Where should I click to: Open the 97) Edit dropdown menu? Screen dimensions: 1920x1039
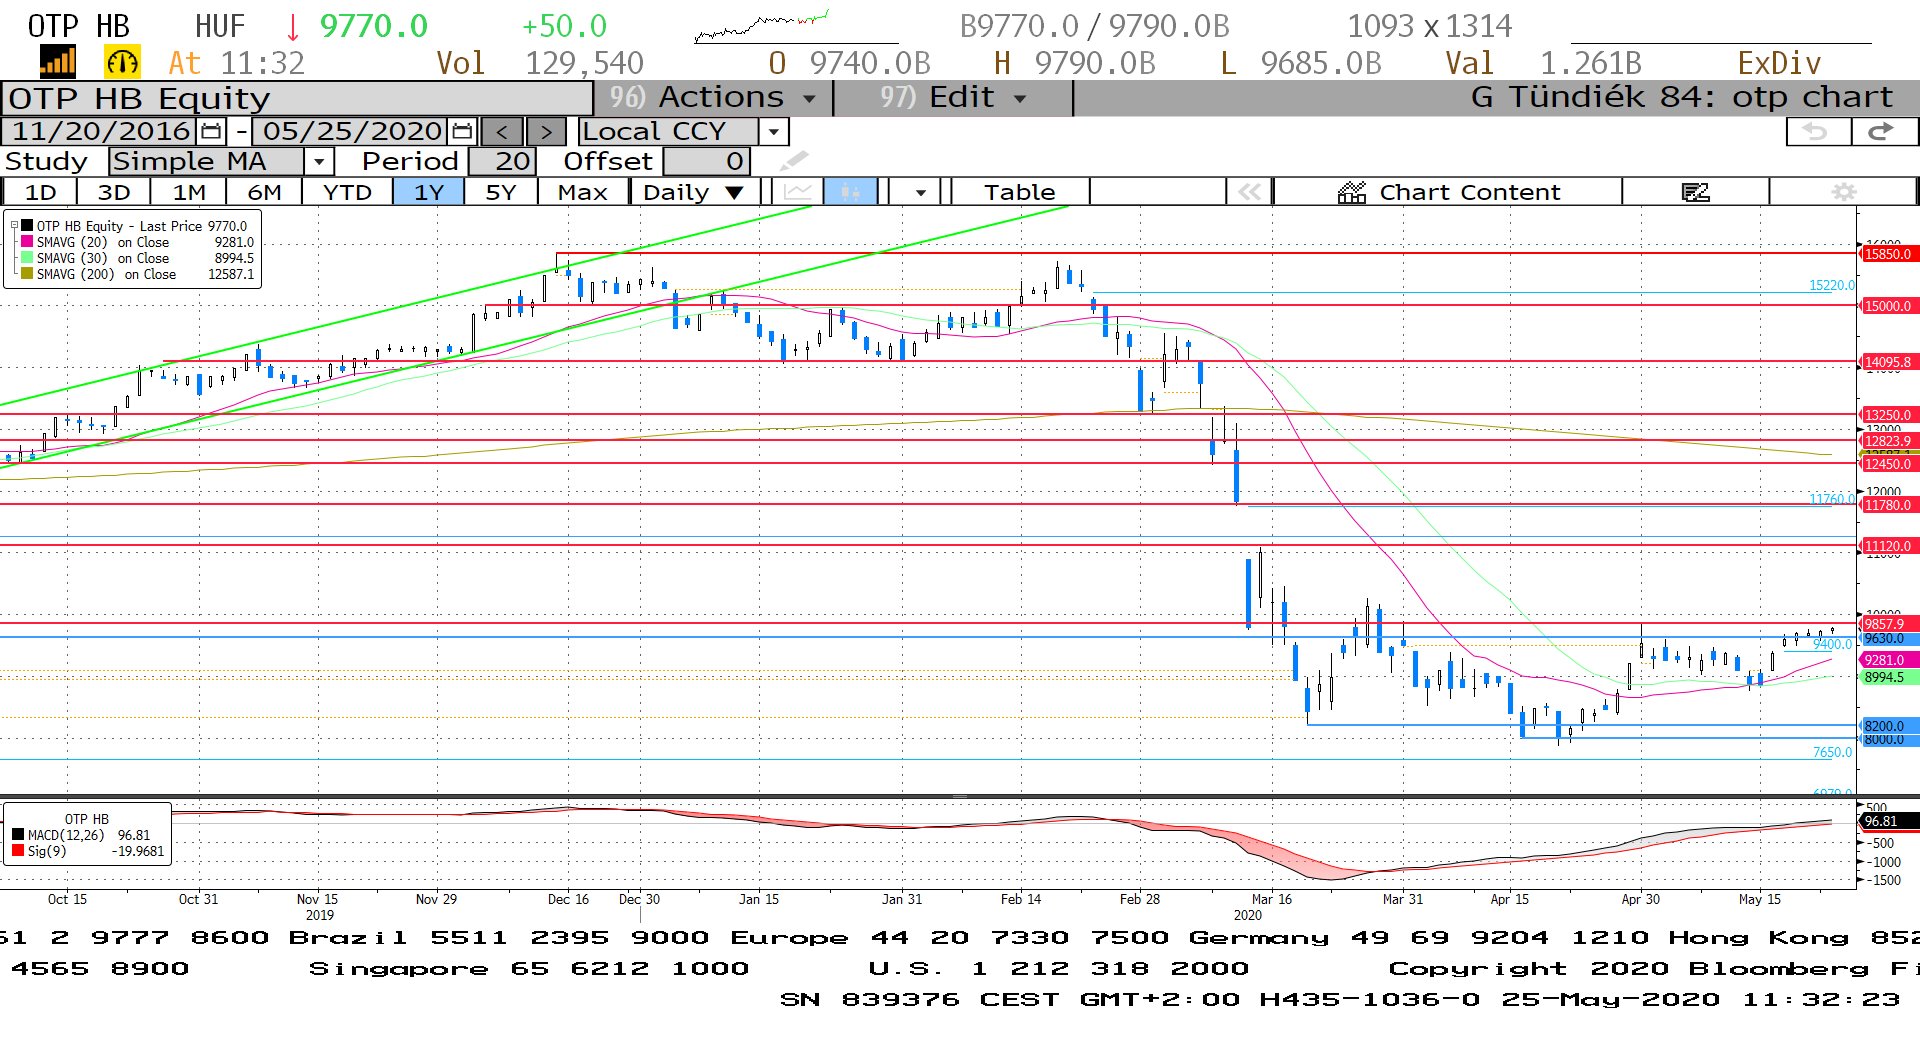pyautogui.click(x=953, y=98)
